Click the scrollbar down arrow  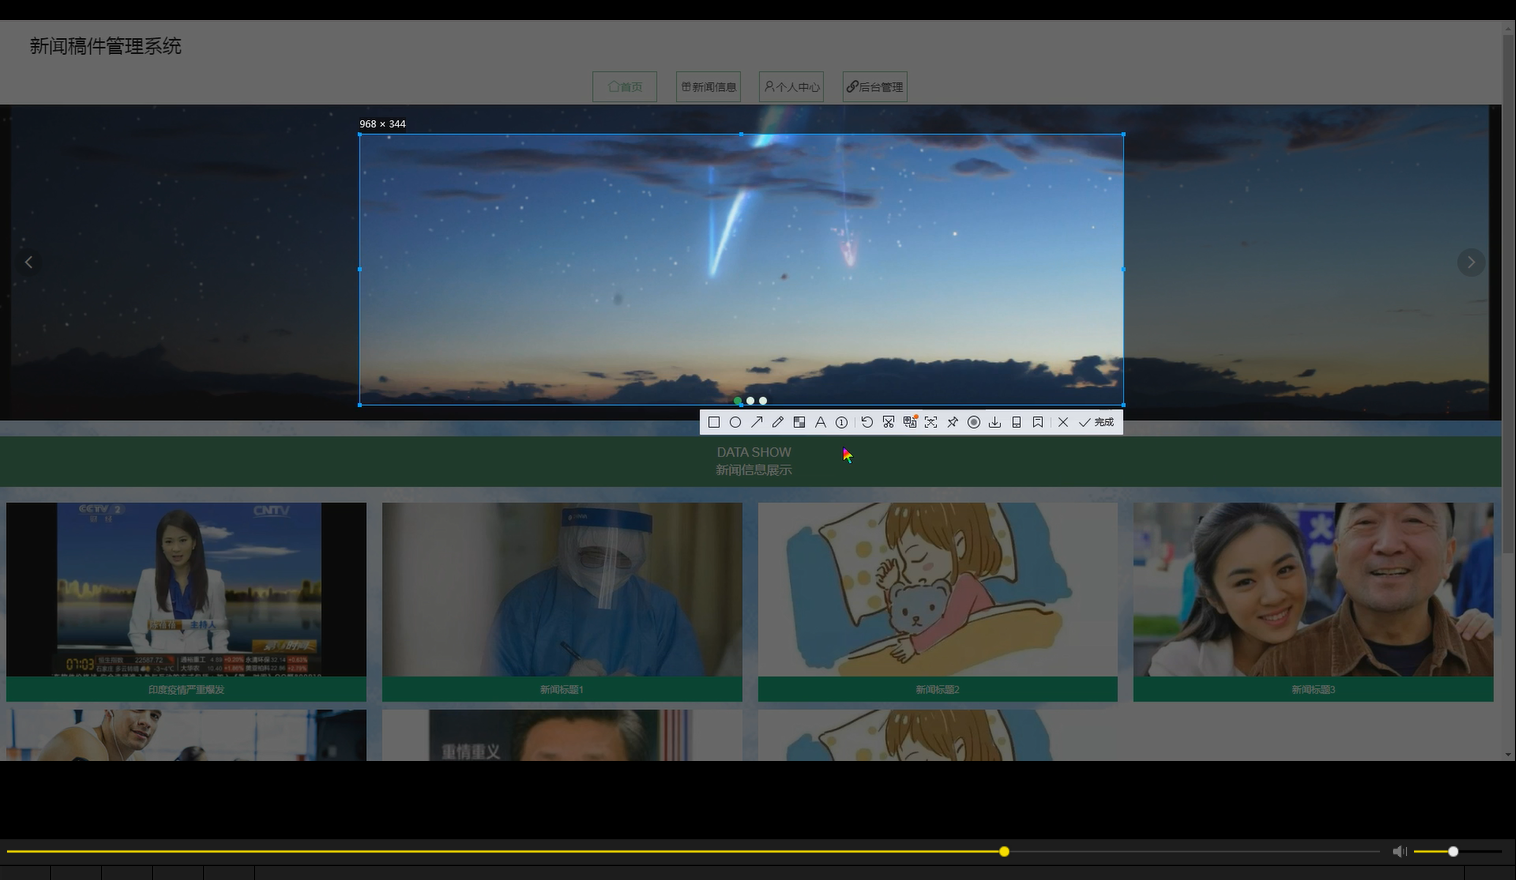click(x=1509, y=755)
